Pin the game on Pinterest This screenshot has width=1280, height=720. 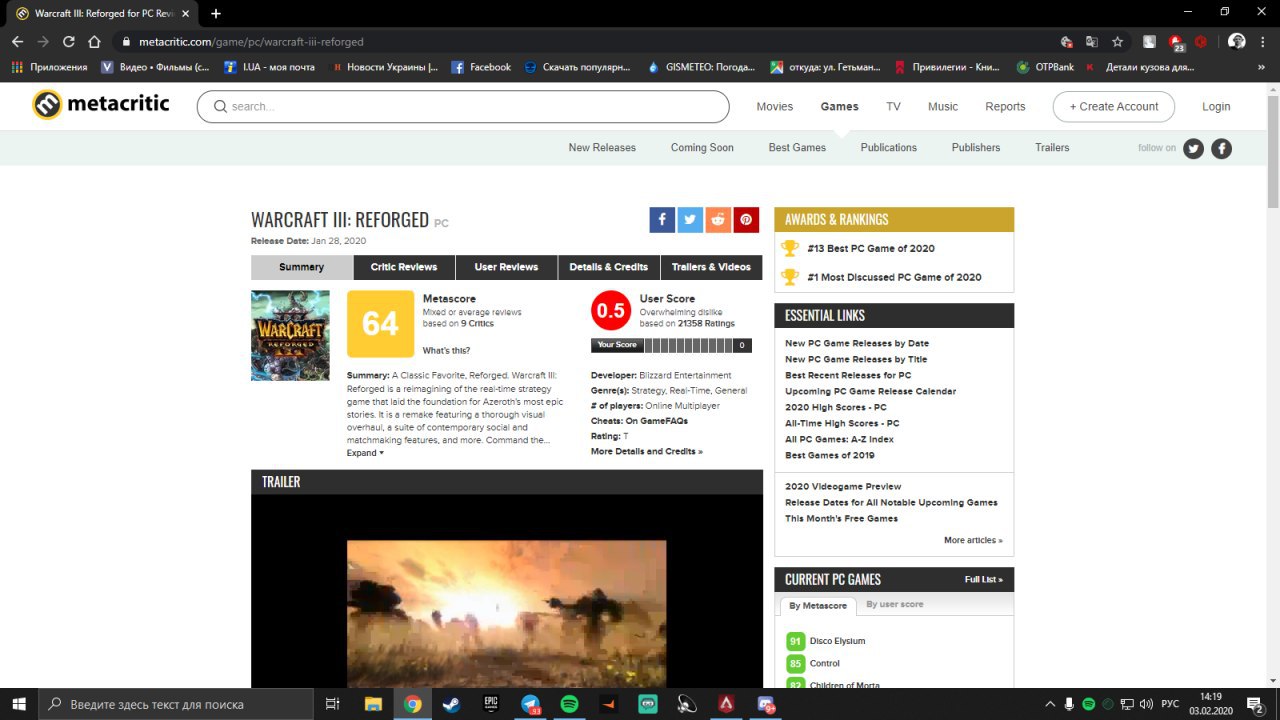[746, 220]
